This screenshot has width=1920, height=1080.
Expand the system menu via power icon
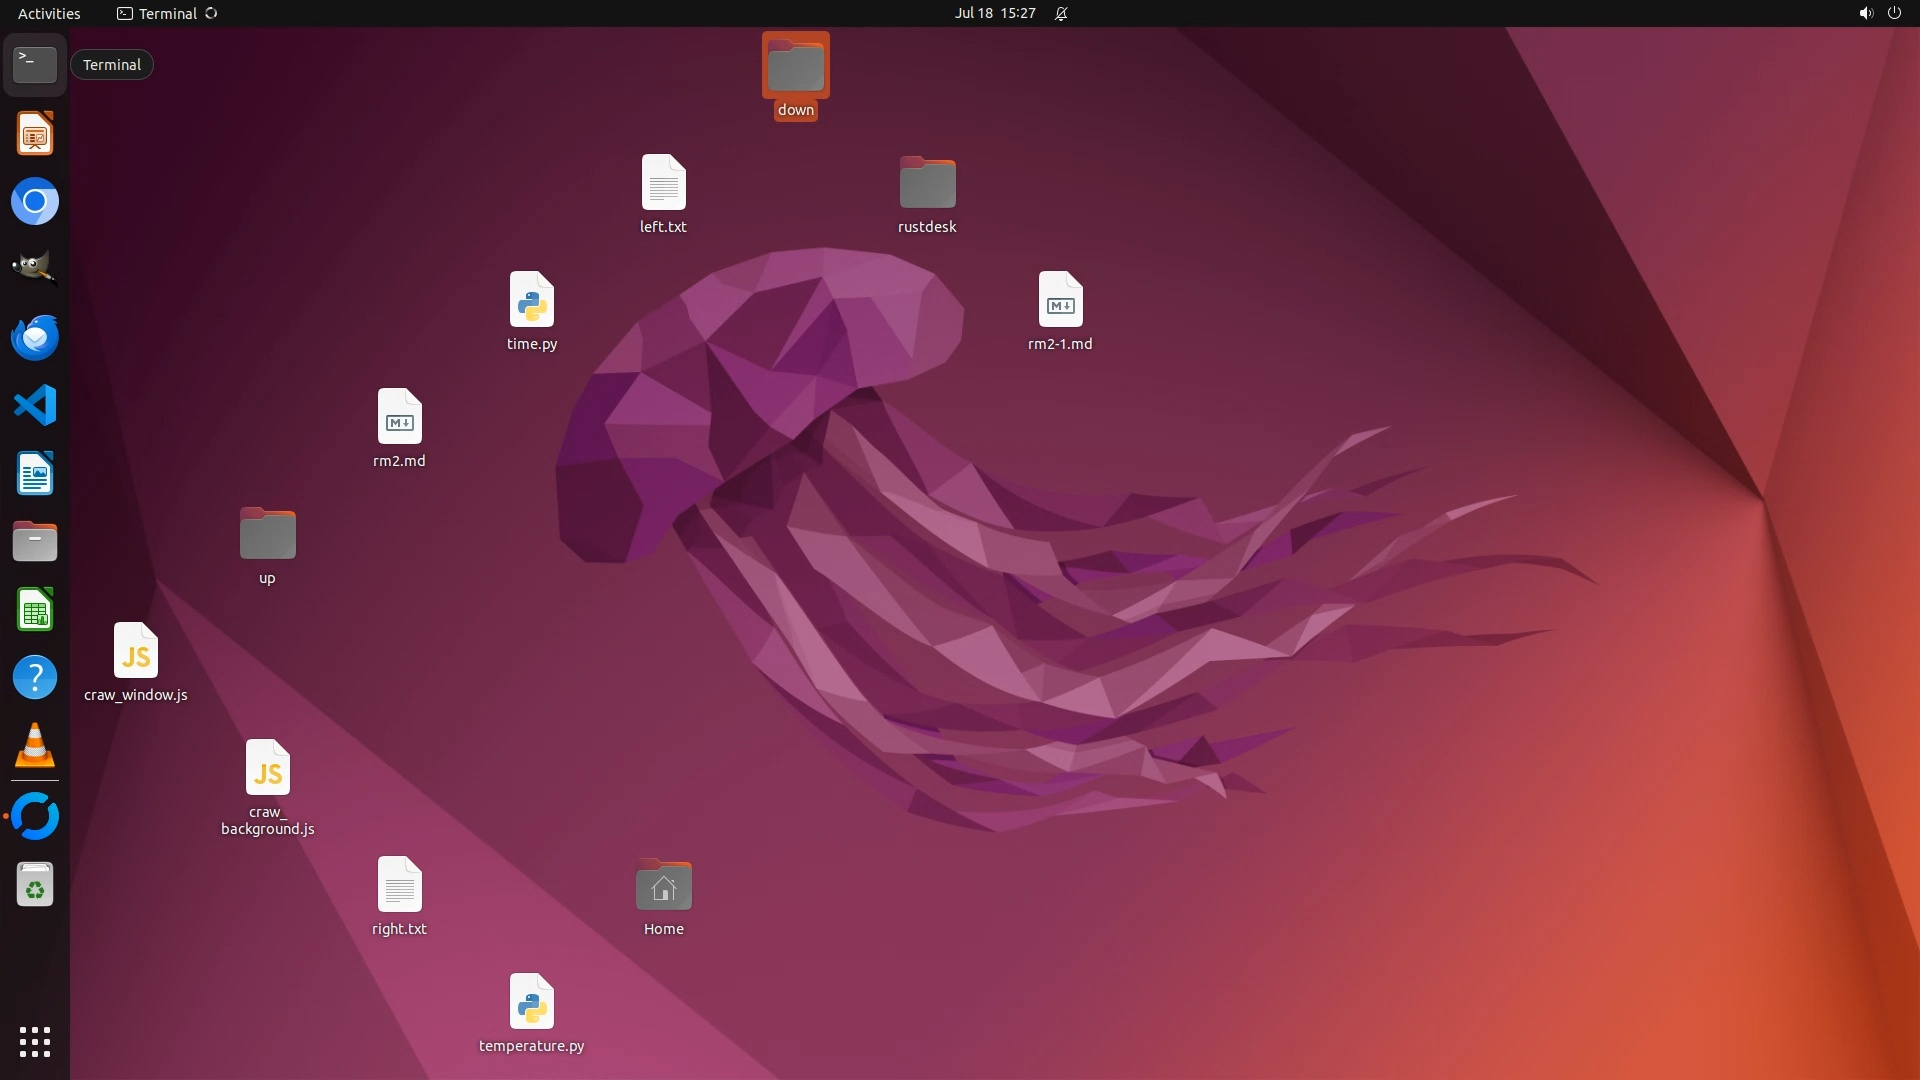pos(1894,13)
